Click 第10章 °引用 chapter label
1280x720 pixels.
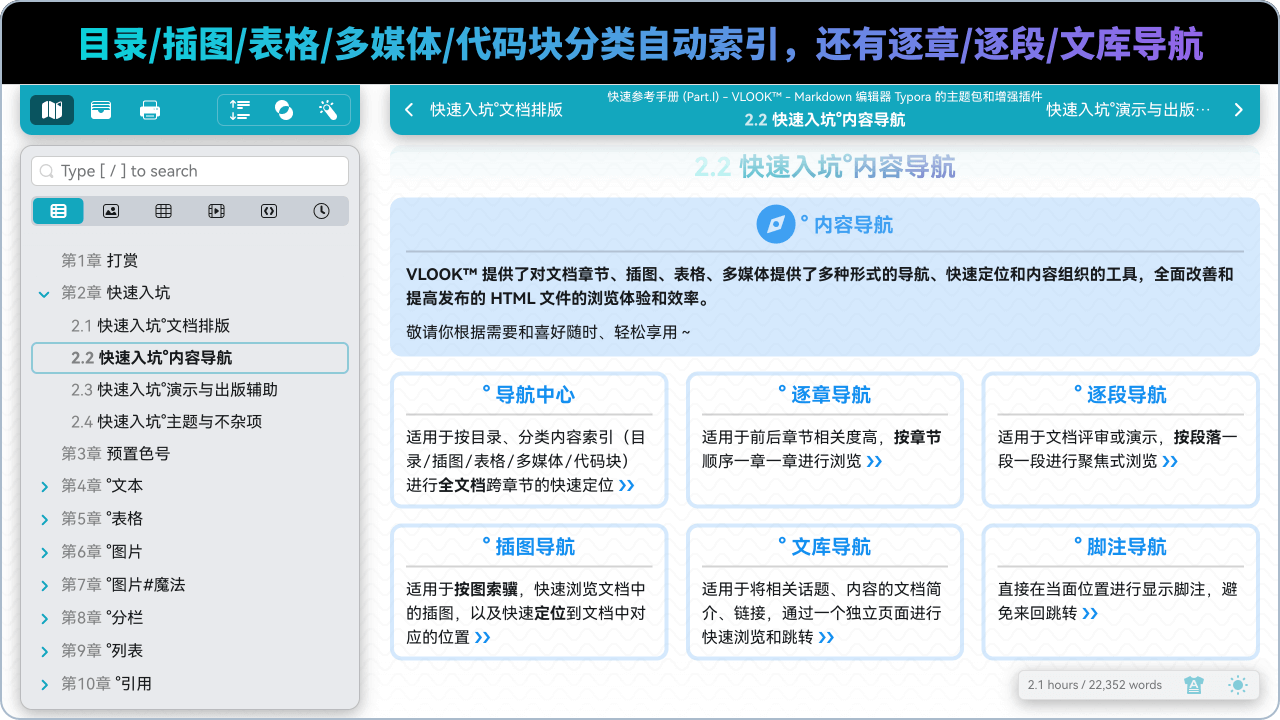pyautogui.click(x=106, y=684)
